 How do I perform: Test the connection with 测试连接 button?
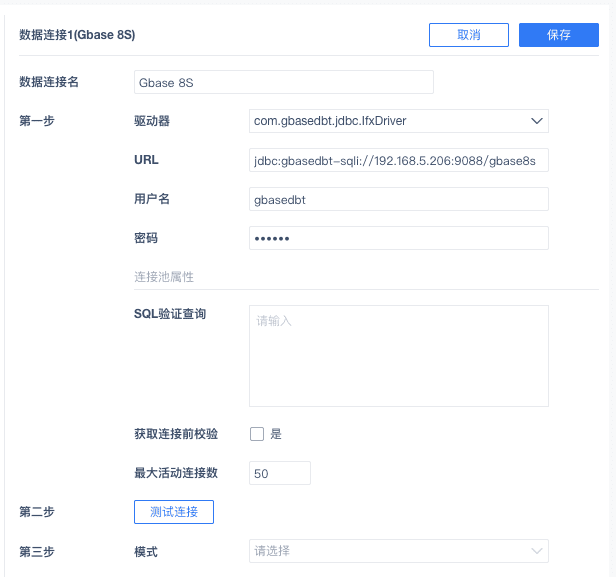click(174, 512)
